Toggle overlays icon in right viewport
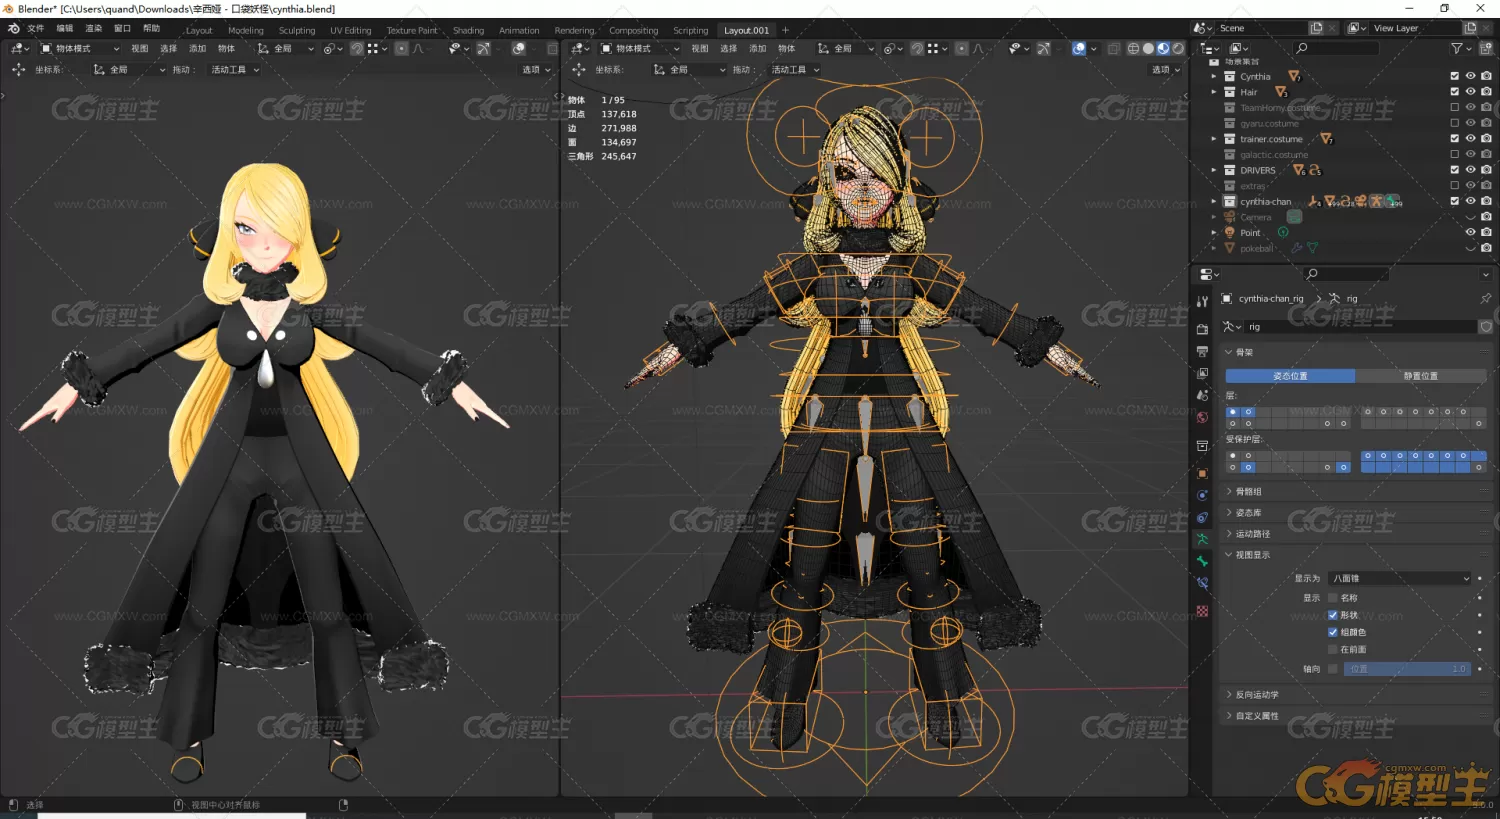This screenshot has width=1500, height=819. click(1079, 48)
